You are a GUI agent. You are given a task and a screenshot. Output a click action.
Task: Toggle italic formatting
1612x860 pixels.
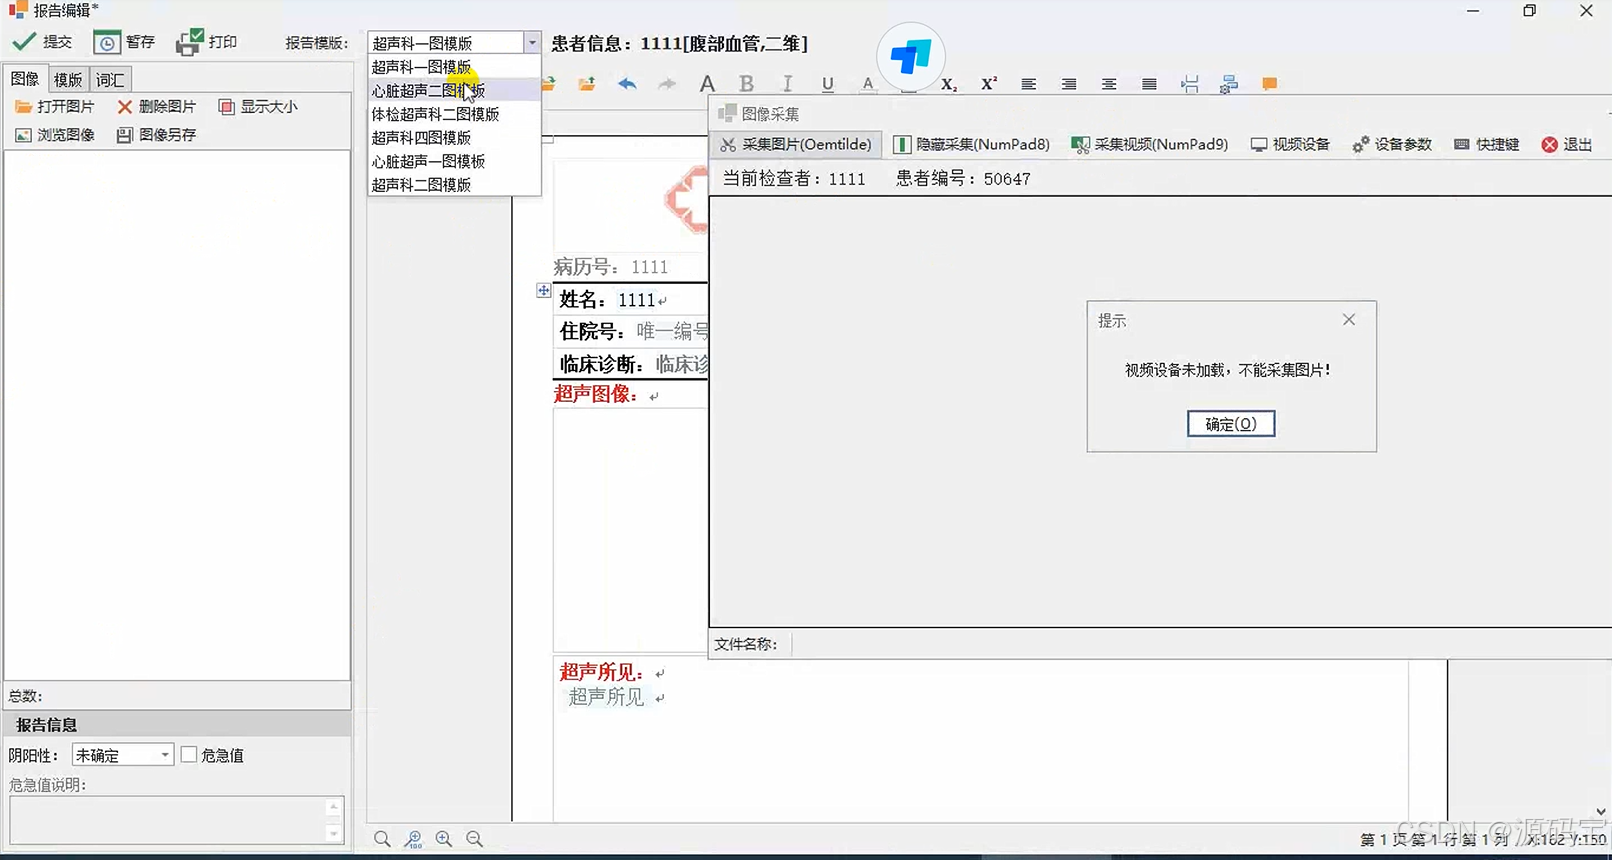click(x=787, y=84)
